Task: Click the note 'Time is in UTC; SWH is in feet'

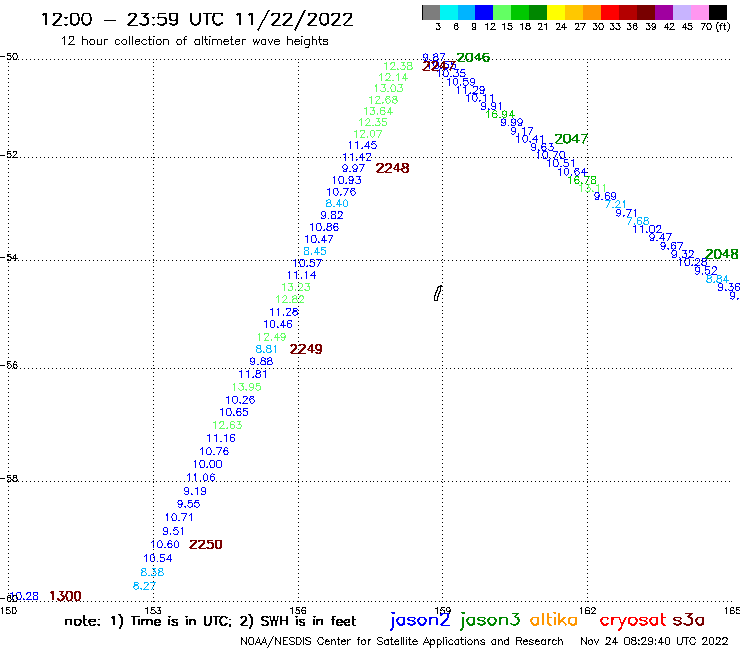Action: [210, 621]
